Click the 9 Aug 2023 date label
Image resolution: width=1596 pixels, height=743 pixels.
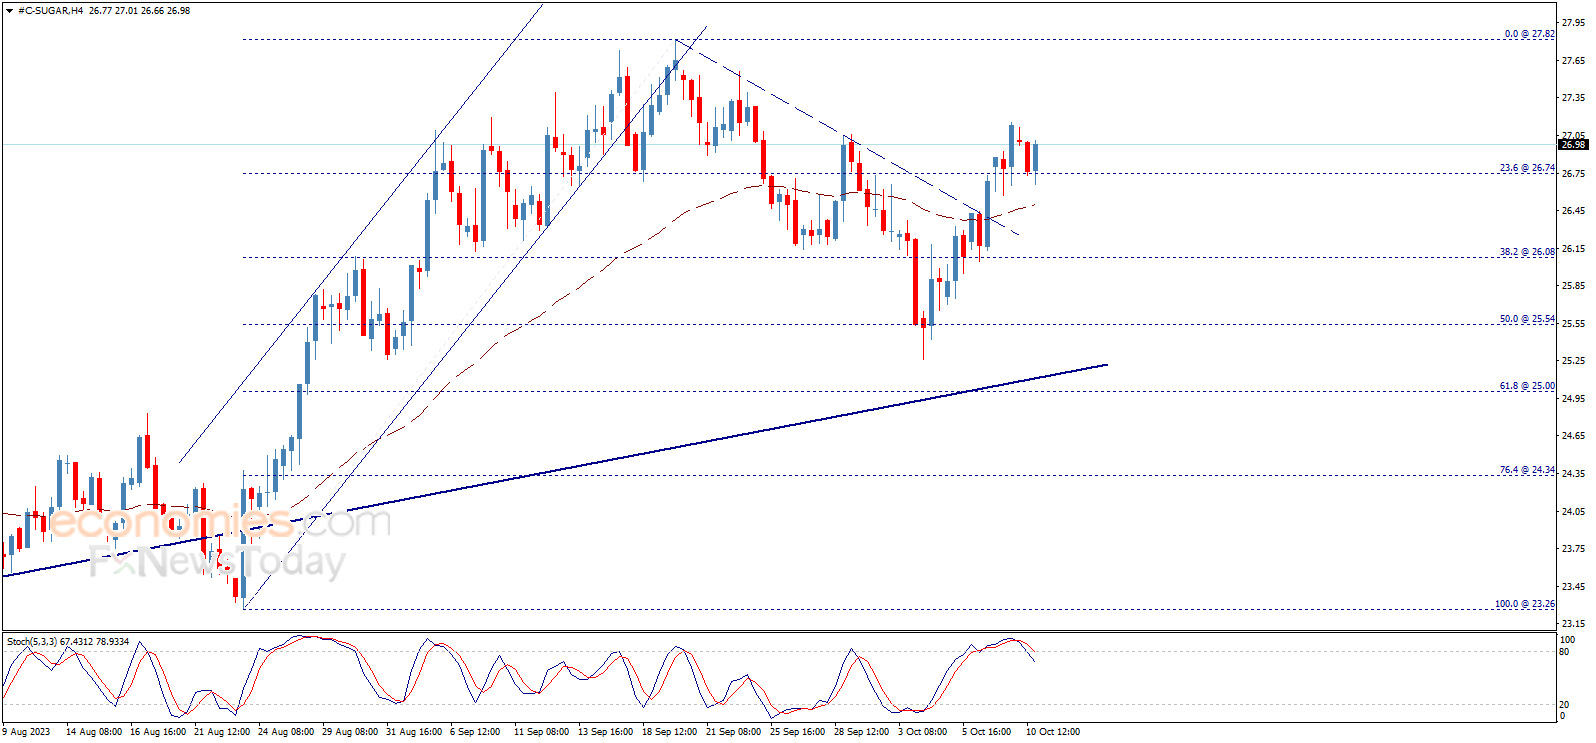pyautogui.click(x=27, y=732)
